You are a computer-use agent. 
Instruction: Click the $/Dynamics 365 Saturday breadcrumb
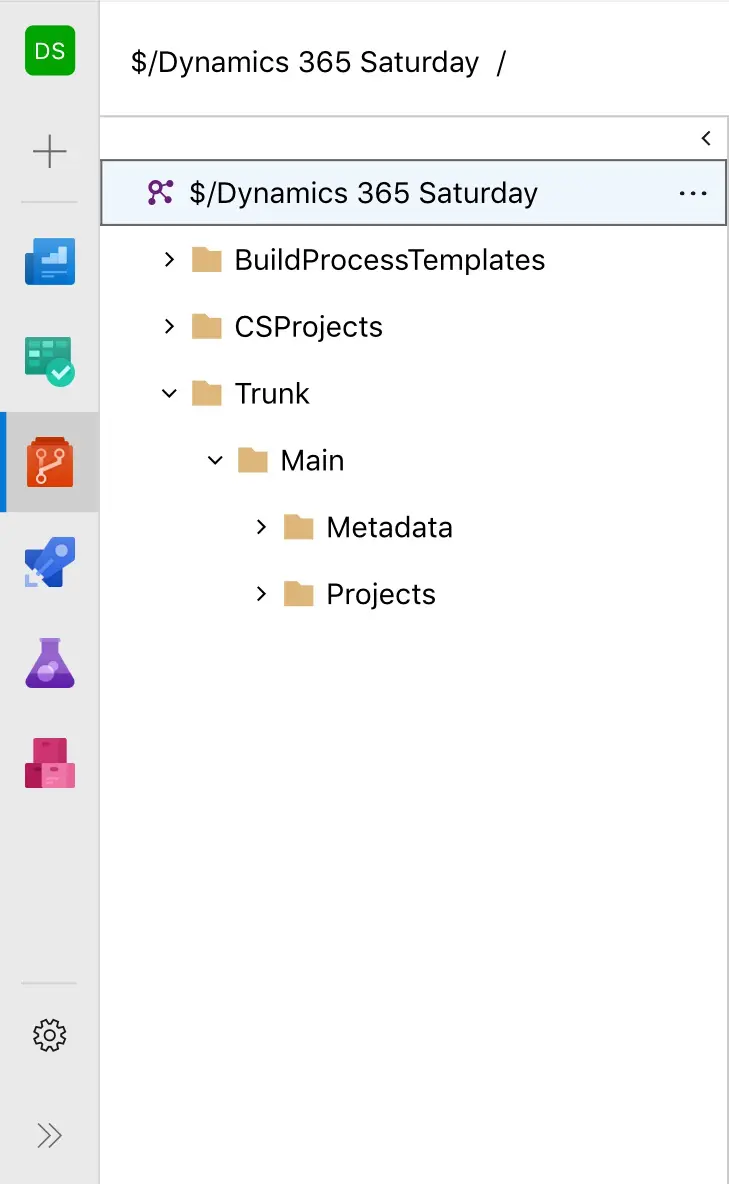(x=304, y=62)
